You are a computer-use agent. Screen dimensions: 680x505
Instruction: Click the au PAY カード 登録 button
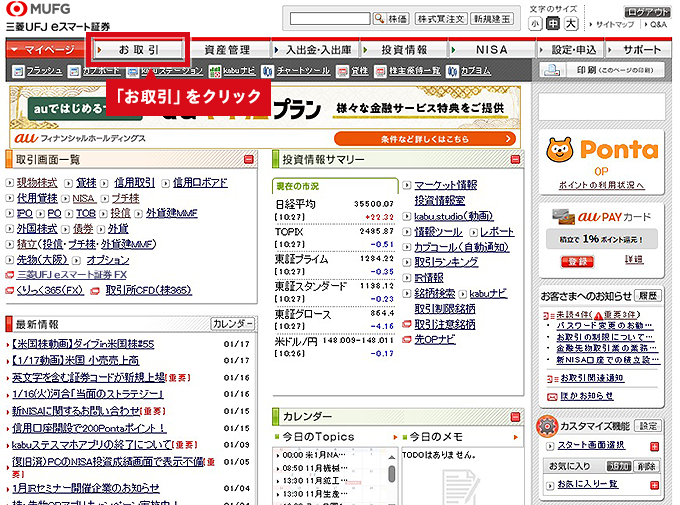coord(577,262)
